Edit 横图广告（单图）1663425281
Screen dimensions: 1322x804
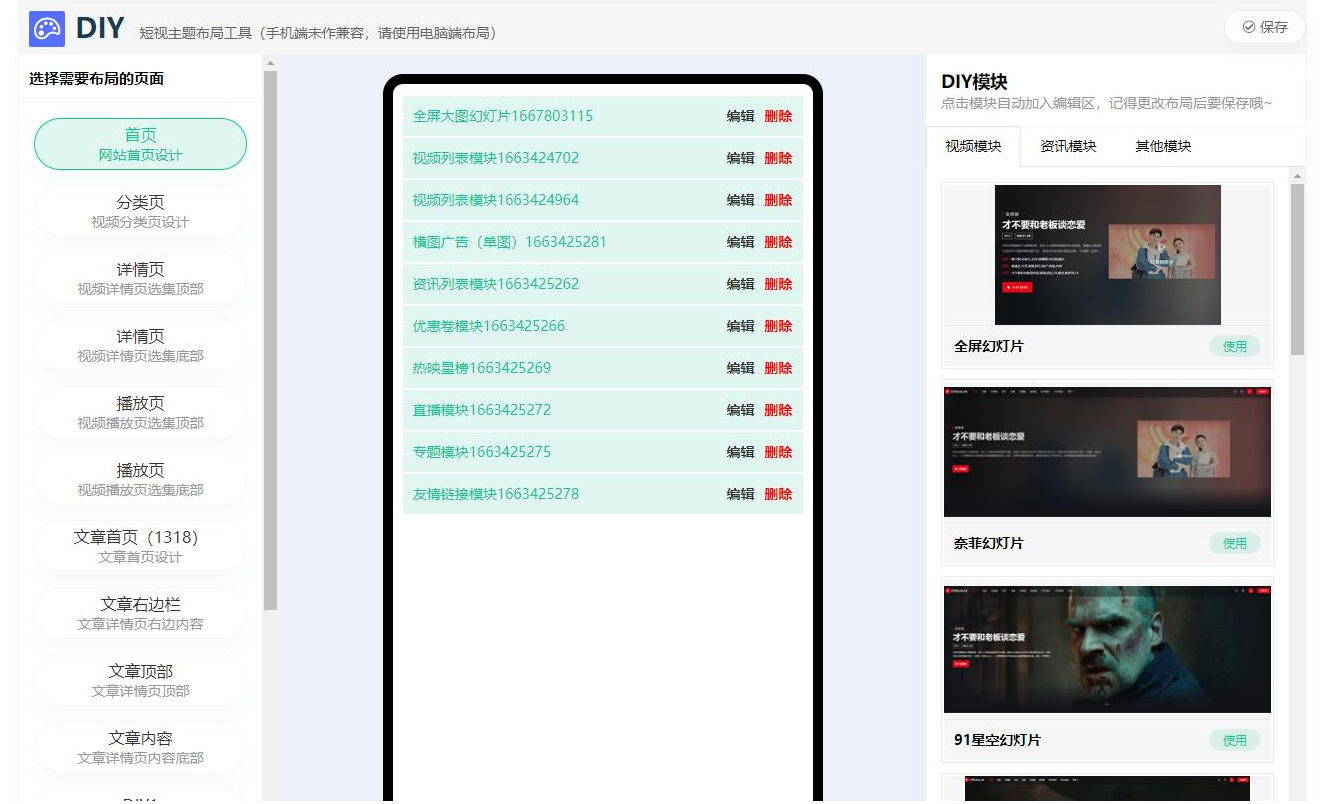tap(740, 242)
